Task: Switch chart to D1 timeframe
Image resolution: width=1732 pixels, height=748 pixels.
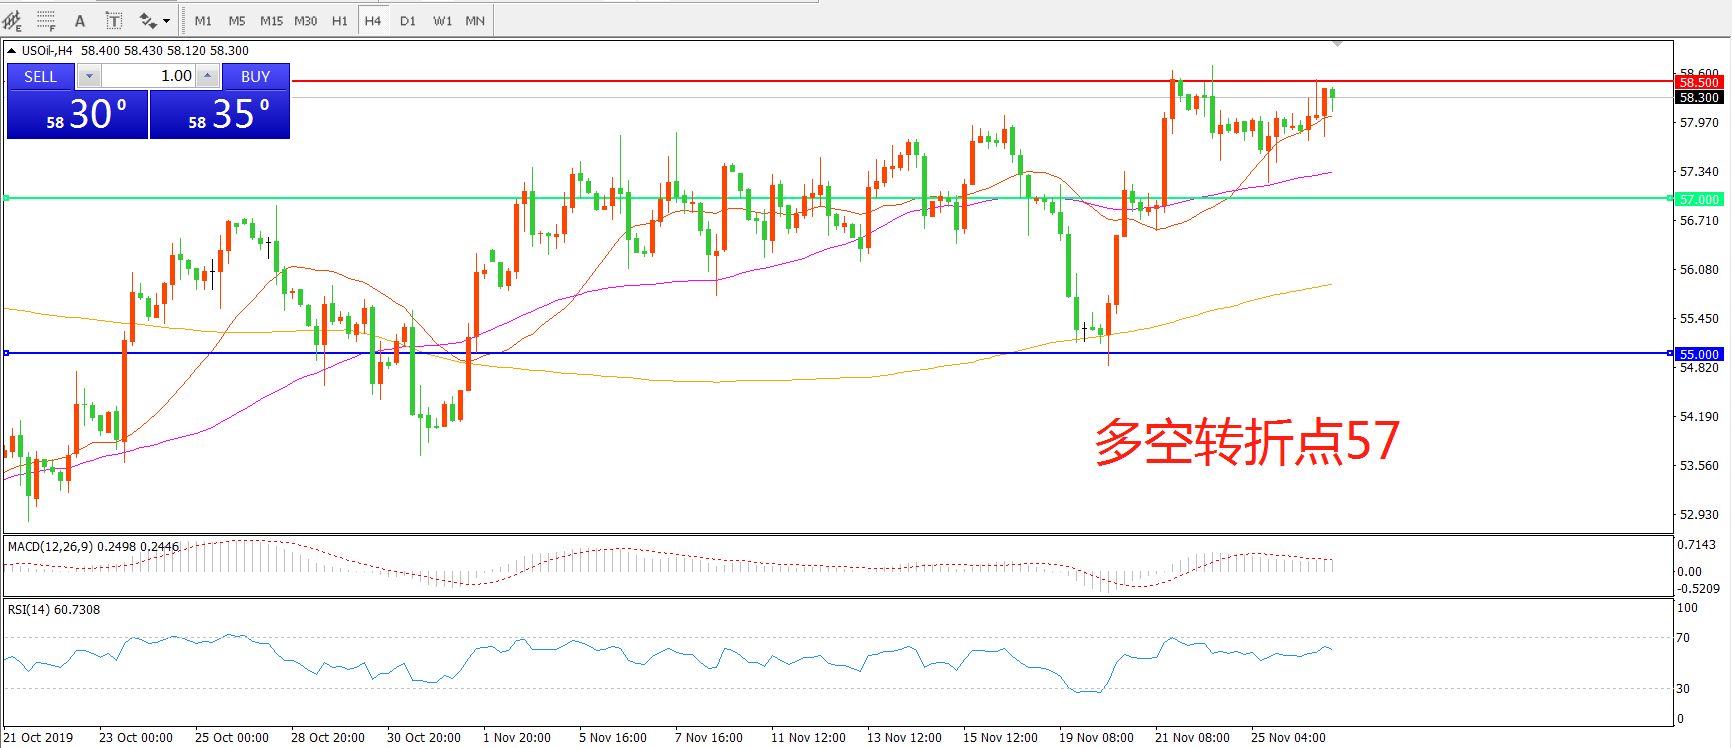Action: click(407, 20)
